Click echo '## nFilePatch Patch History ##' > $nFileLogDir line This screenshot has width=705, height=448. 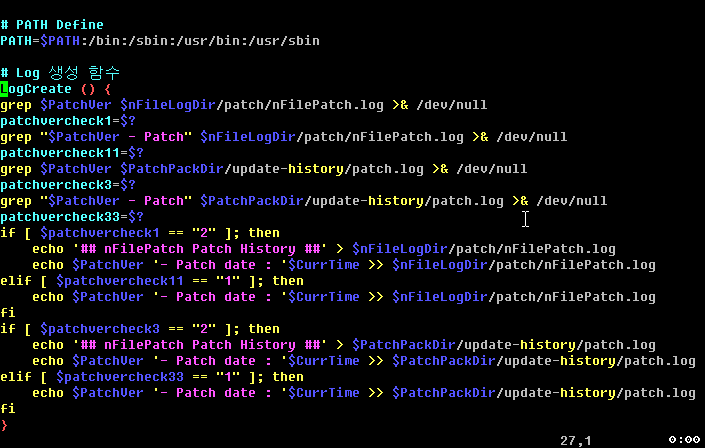[x=324, y=249]
